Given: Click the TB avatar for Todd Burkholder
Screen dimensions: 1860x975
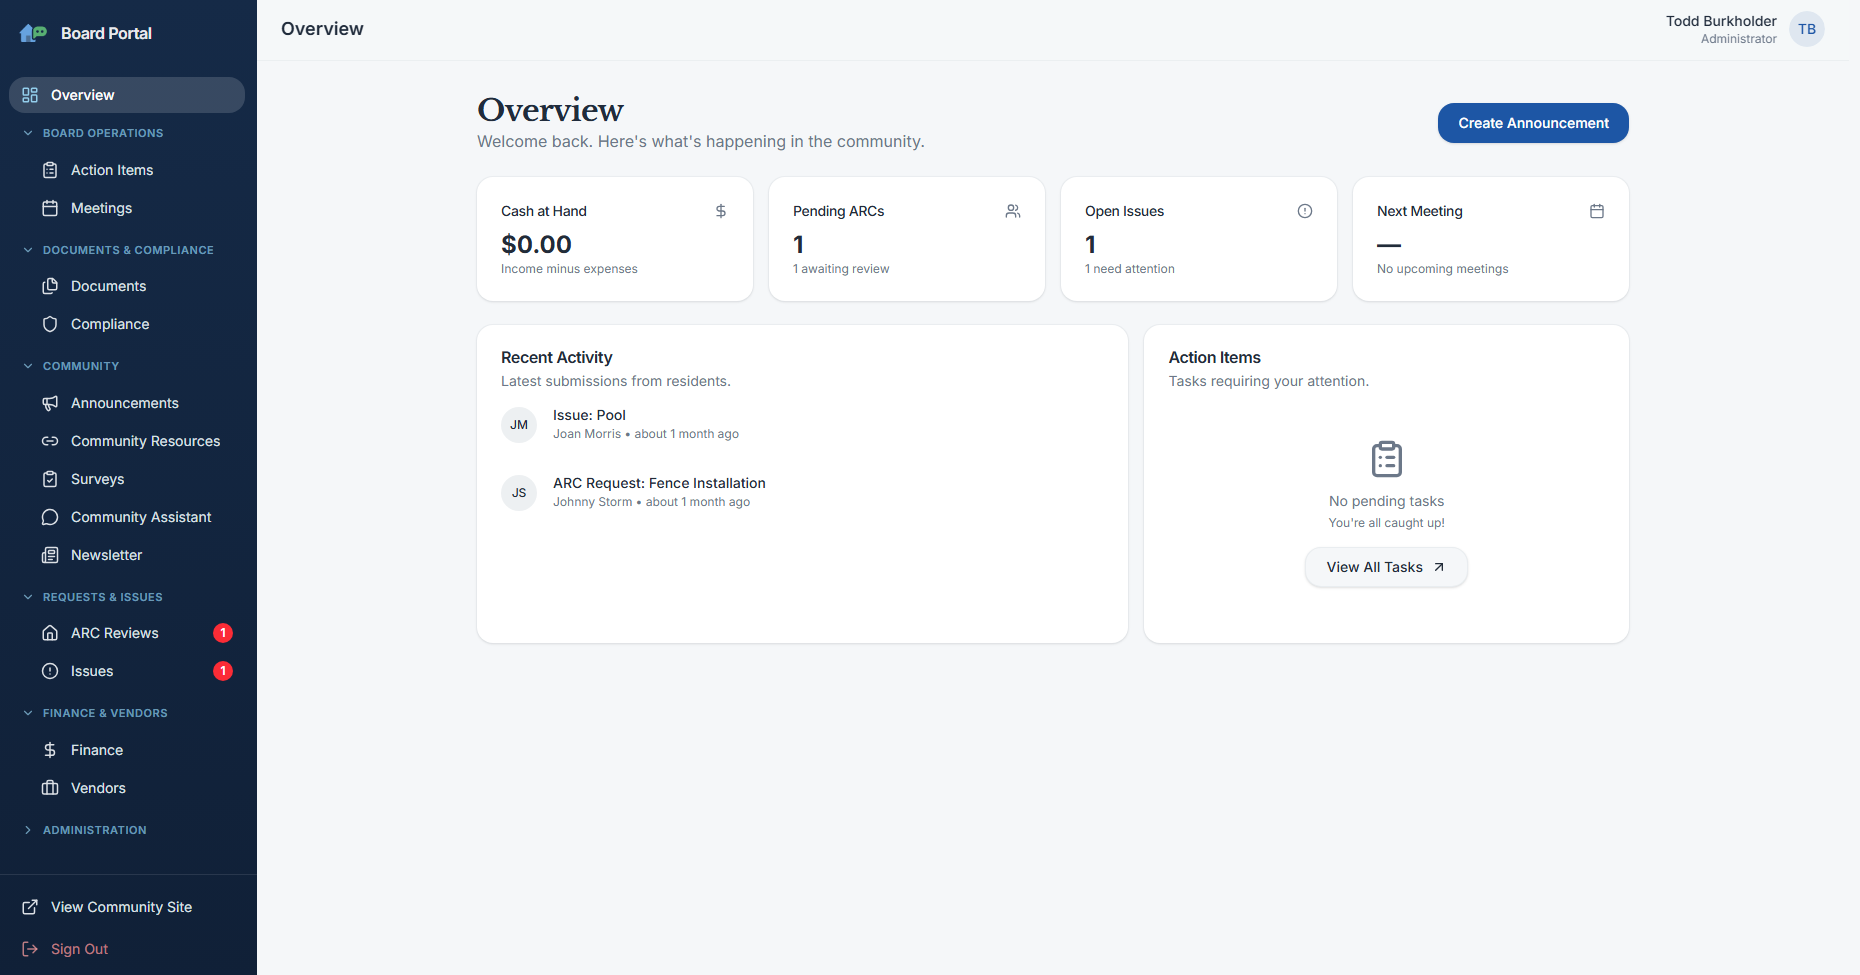Looking at the screenshot, I should pyautogui.click(x=1806, y=29).
